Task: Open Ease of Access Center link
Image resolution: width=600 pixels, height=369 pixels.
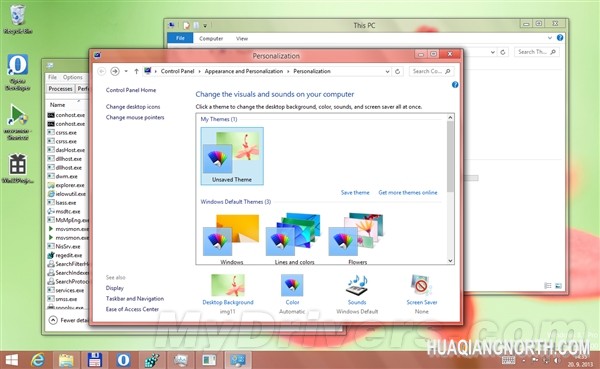Action: (132, 309)
